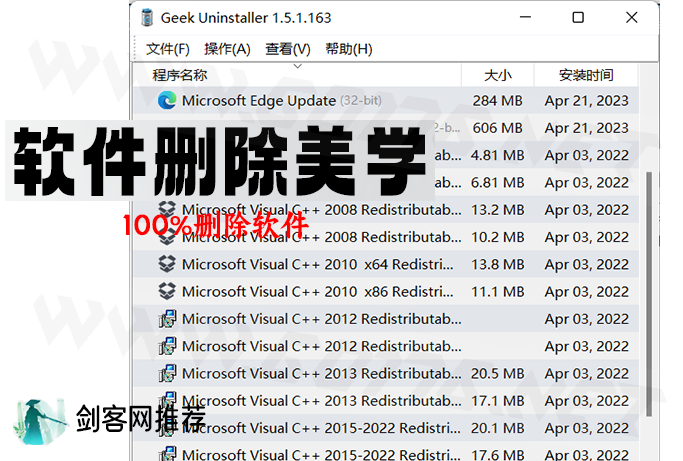Click the 13.8 MB size cell

point(497,264)
